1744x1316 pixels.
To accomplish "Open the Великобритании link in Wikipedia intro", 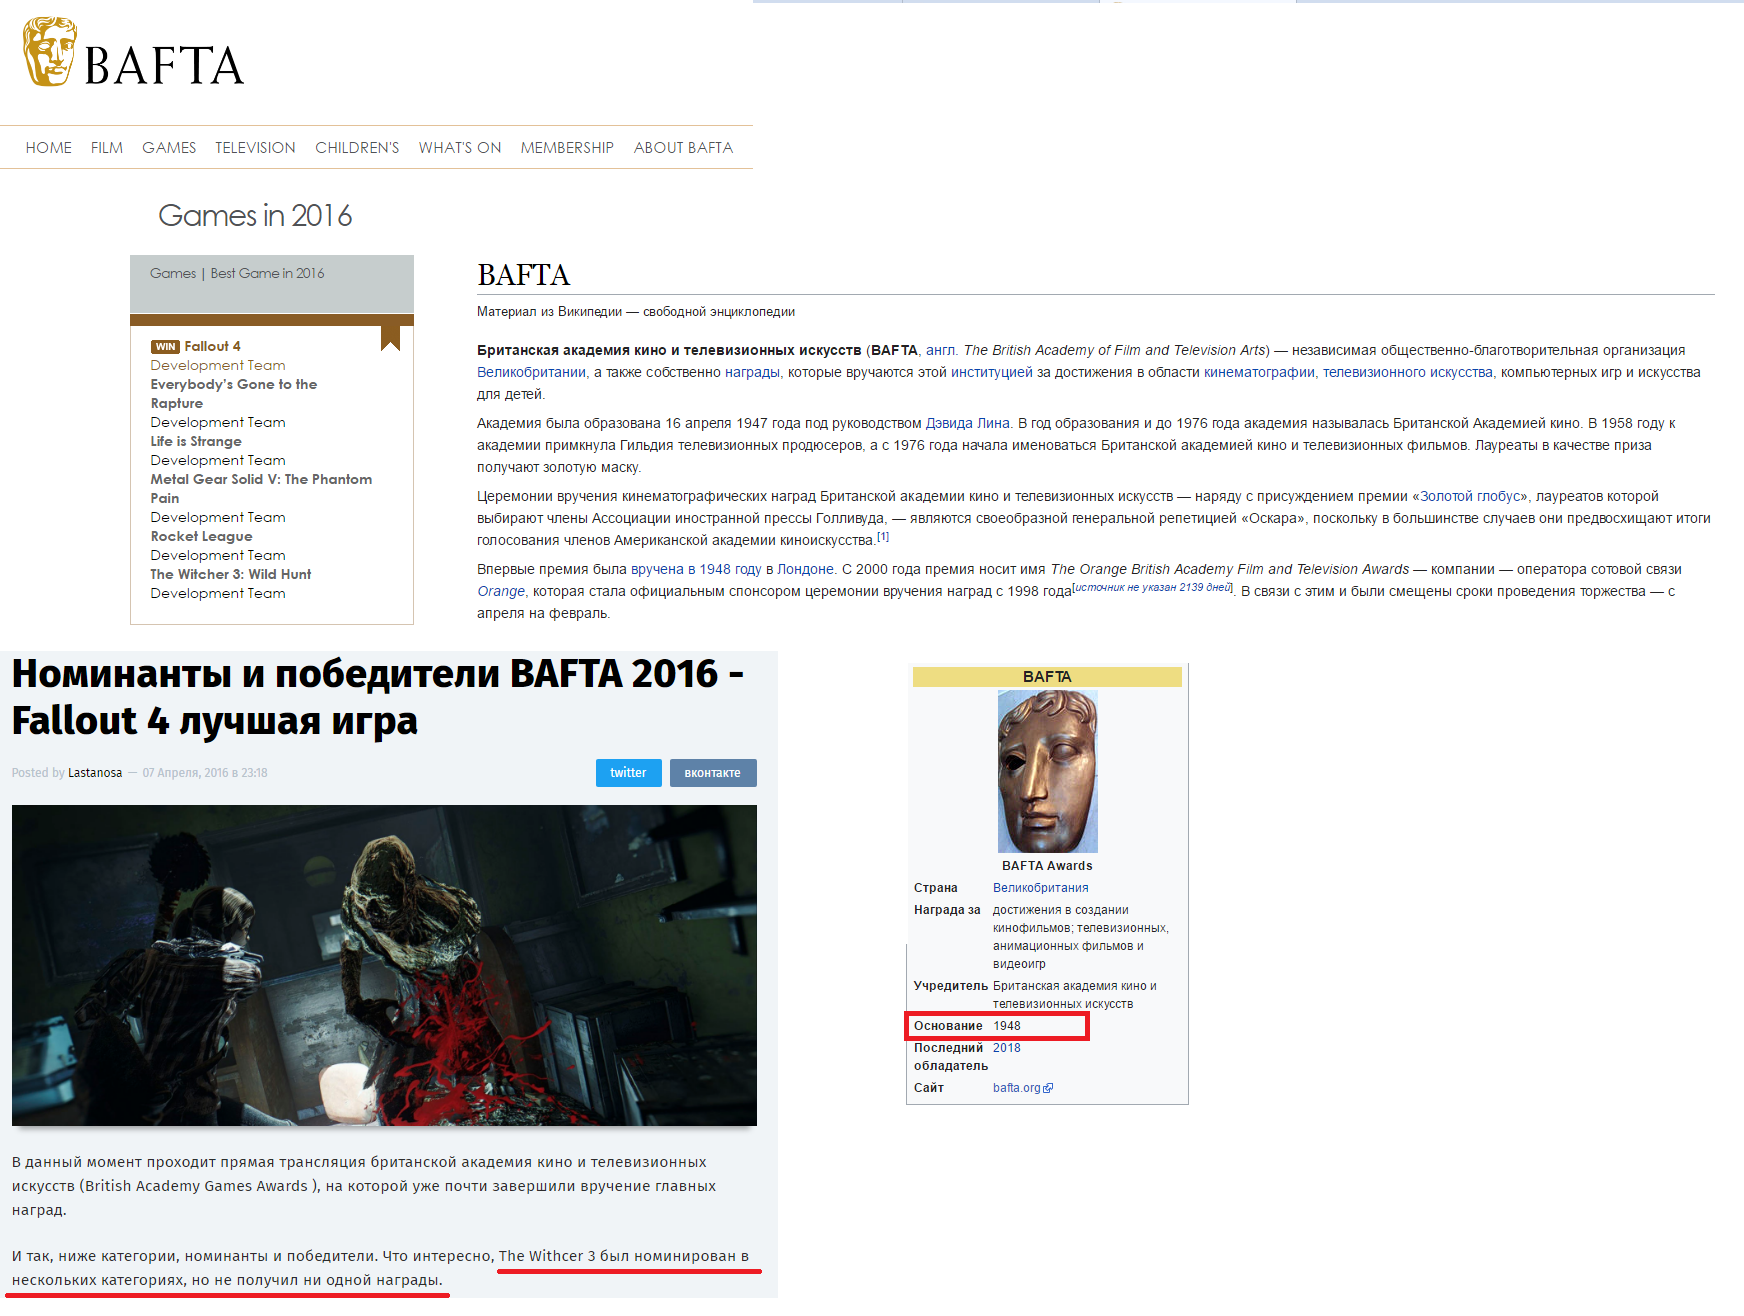I will (x=531, y=372).
